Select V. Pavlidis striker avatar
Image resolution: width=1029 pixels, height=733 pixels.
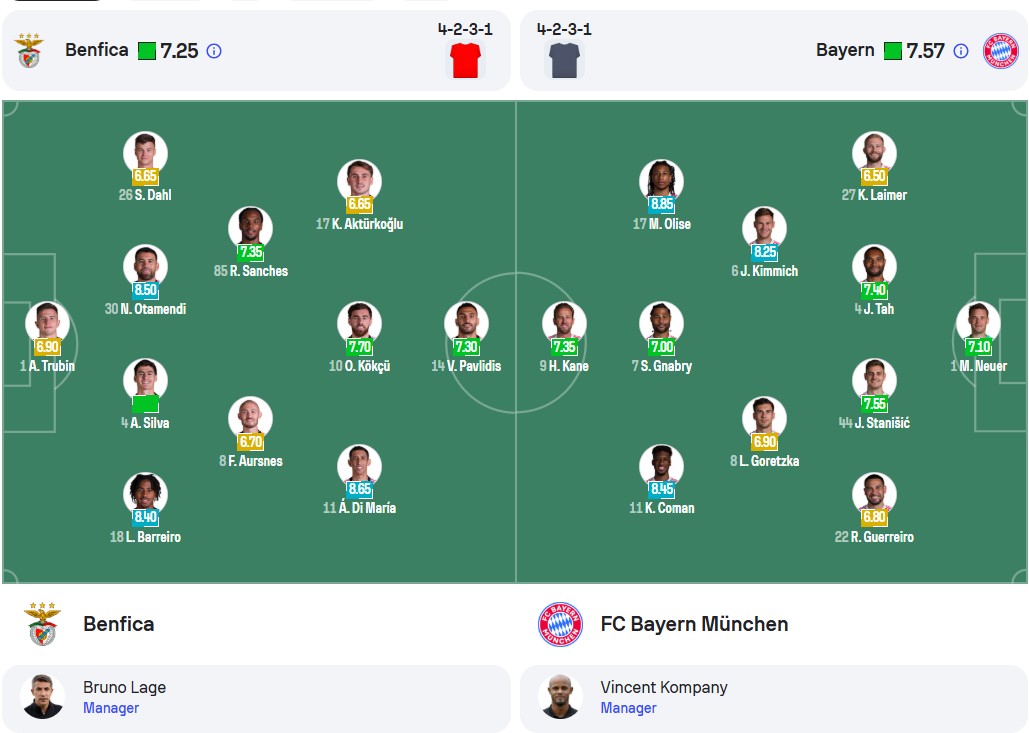[466, 323]
